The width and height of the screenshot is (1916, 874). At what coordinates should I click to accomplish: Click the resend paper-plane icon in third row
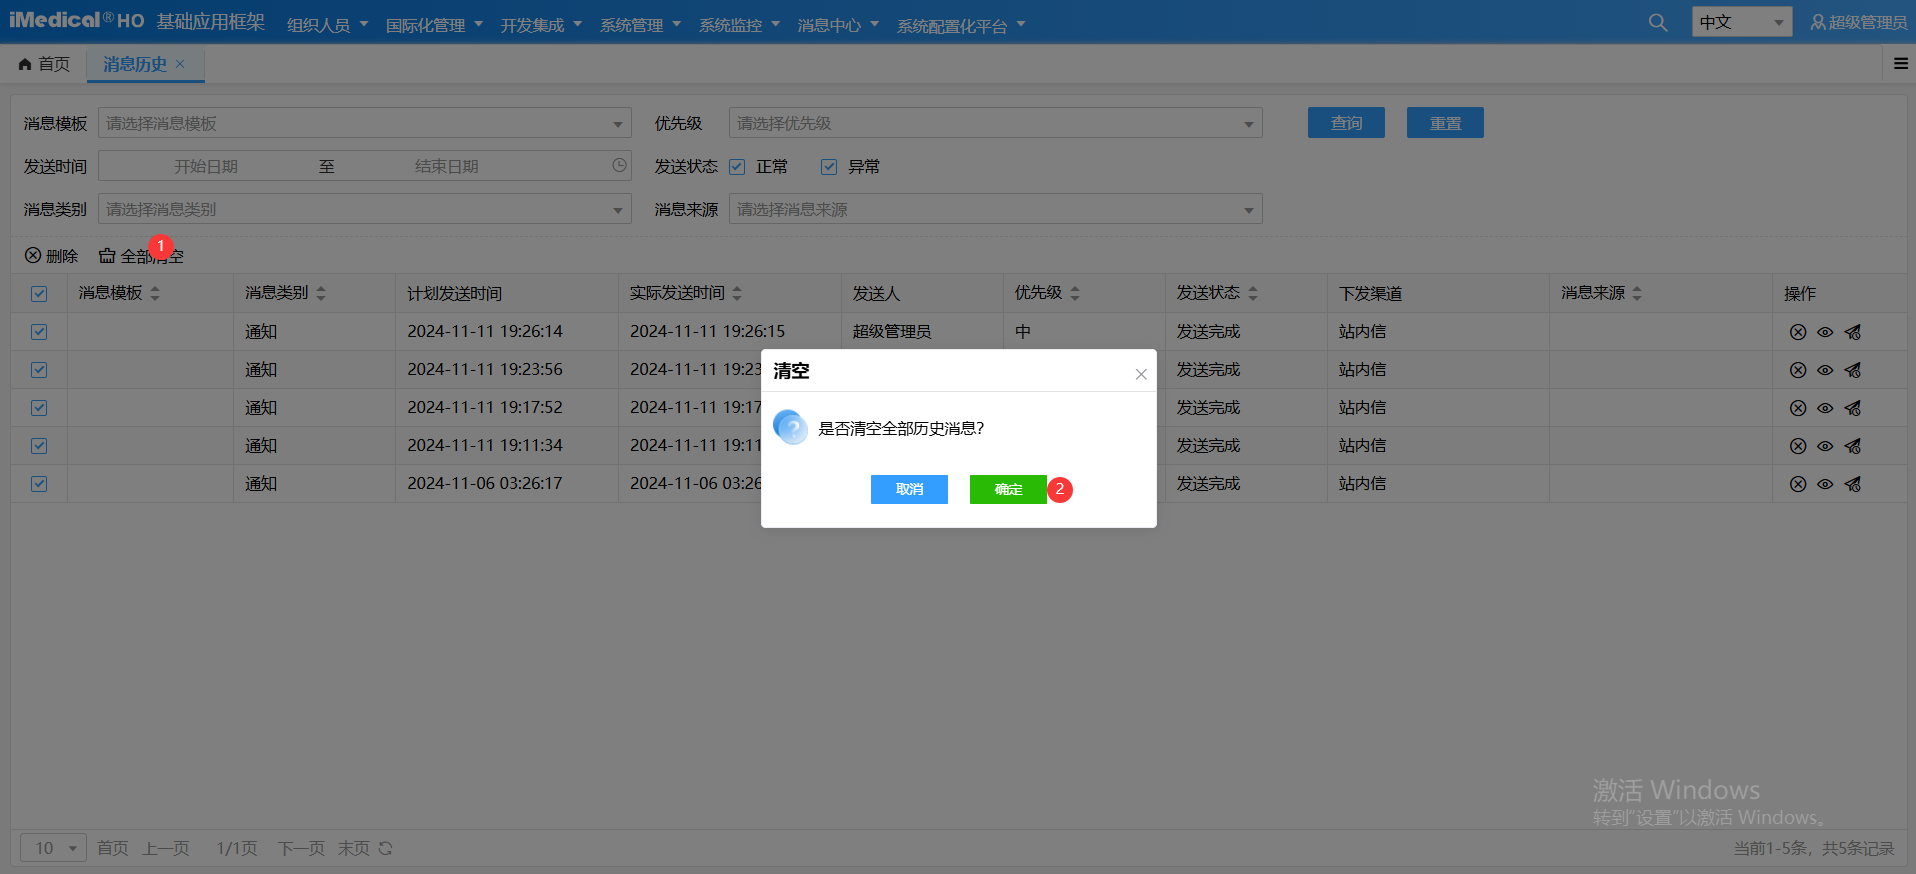point(1853,408)
